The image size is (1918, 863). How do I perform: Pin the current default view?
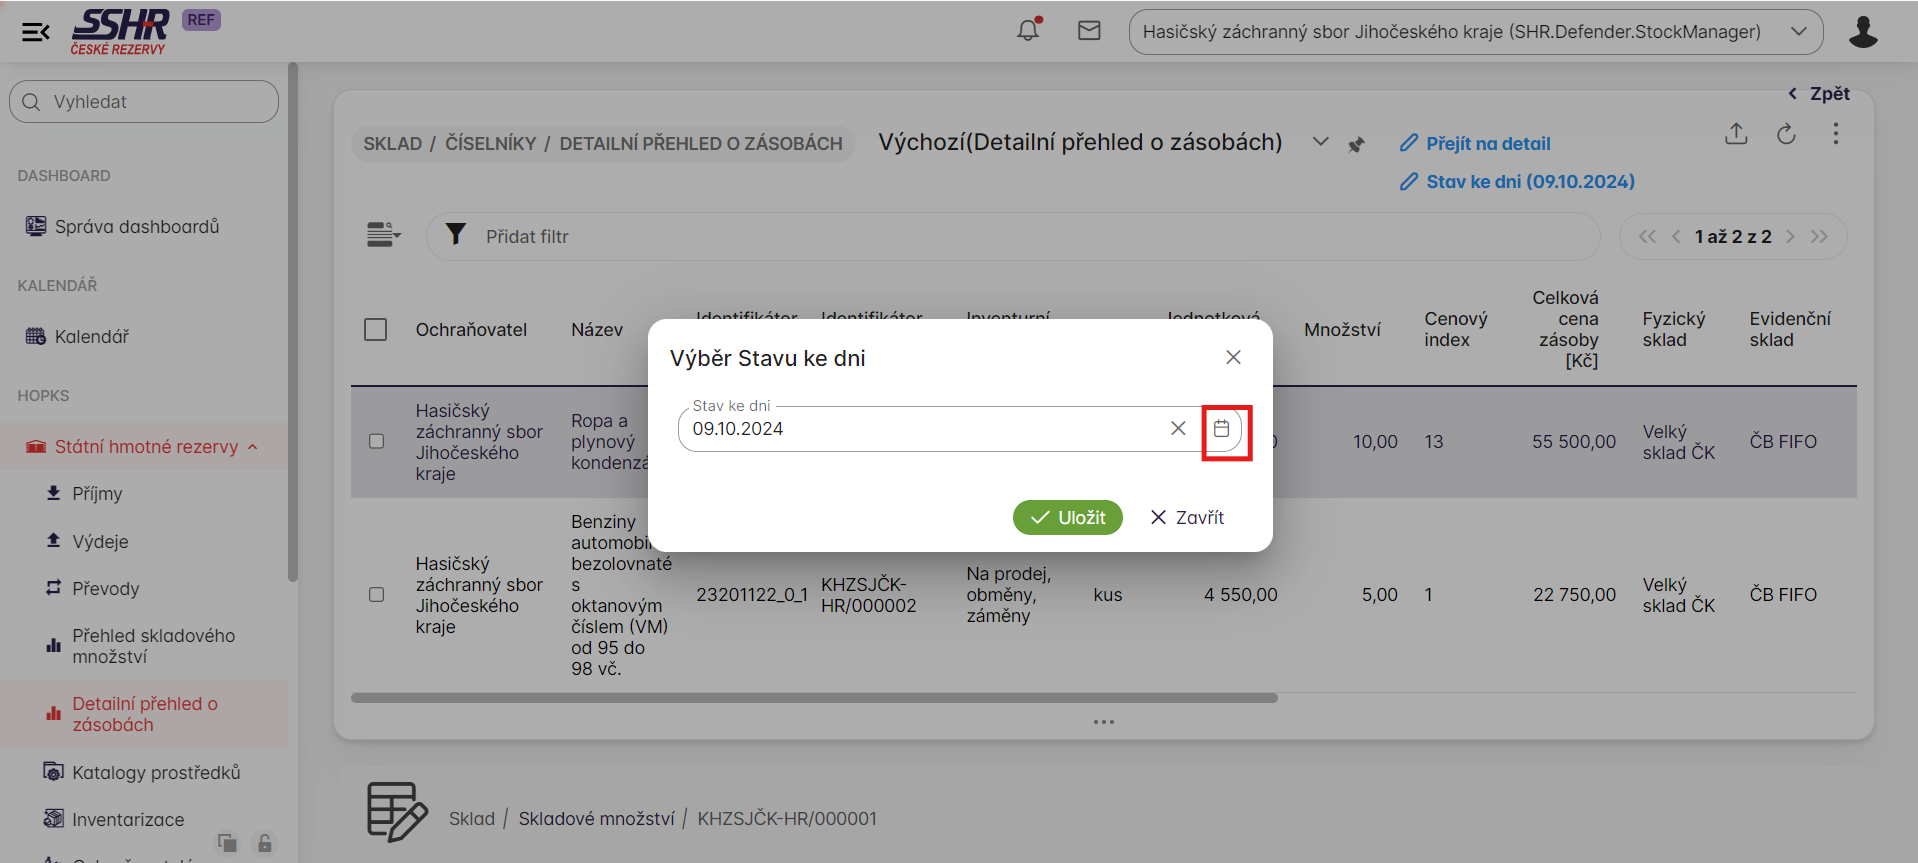(1356, 145)
